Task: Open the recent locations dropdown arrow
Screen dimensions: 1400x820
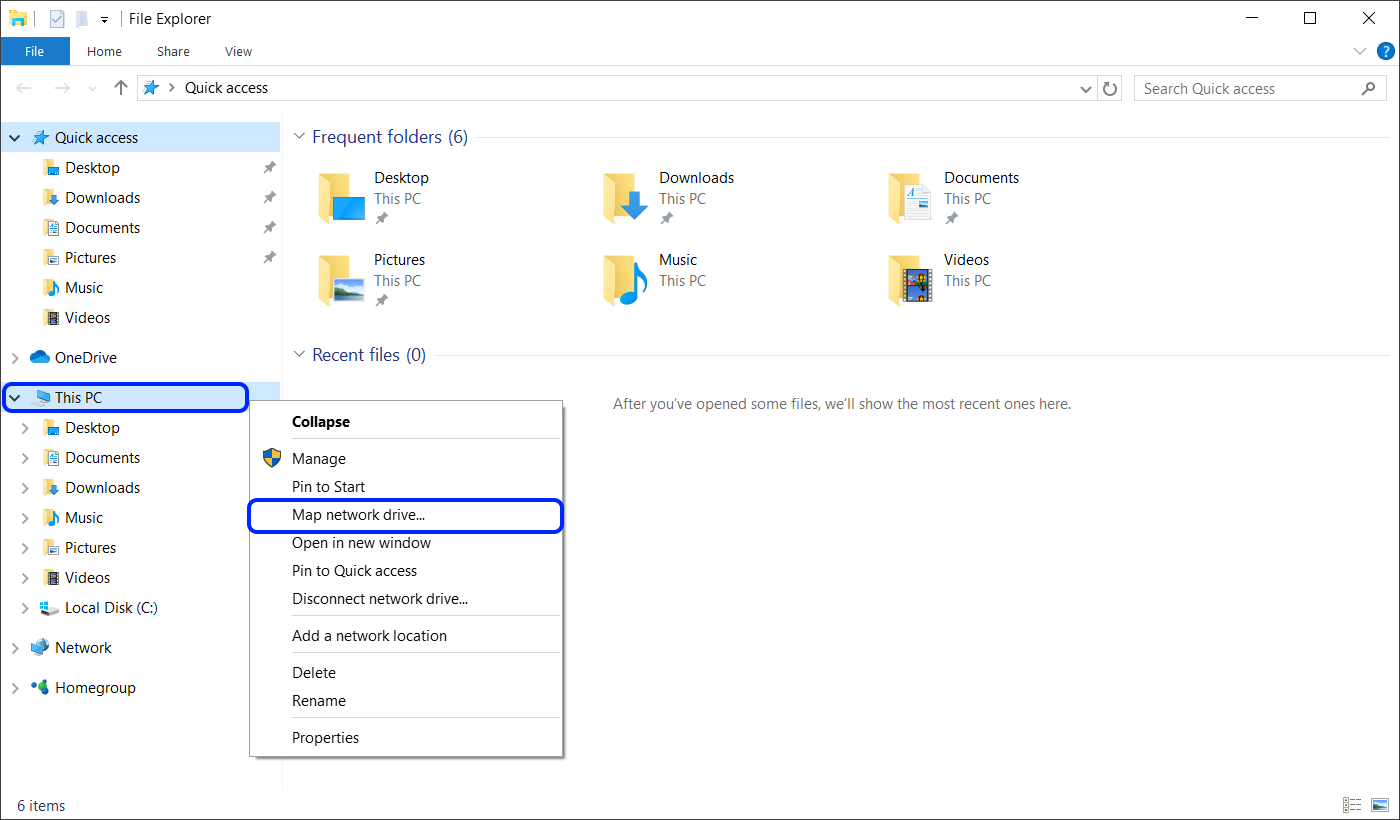Action: tap(93, 89)
